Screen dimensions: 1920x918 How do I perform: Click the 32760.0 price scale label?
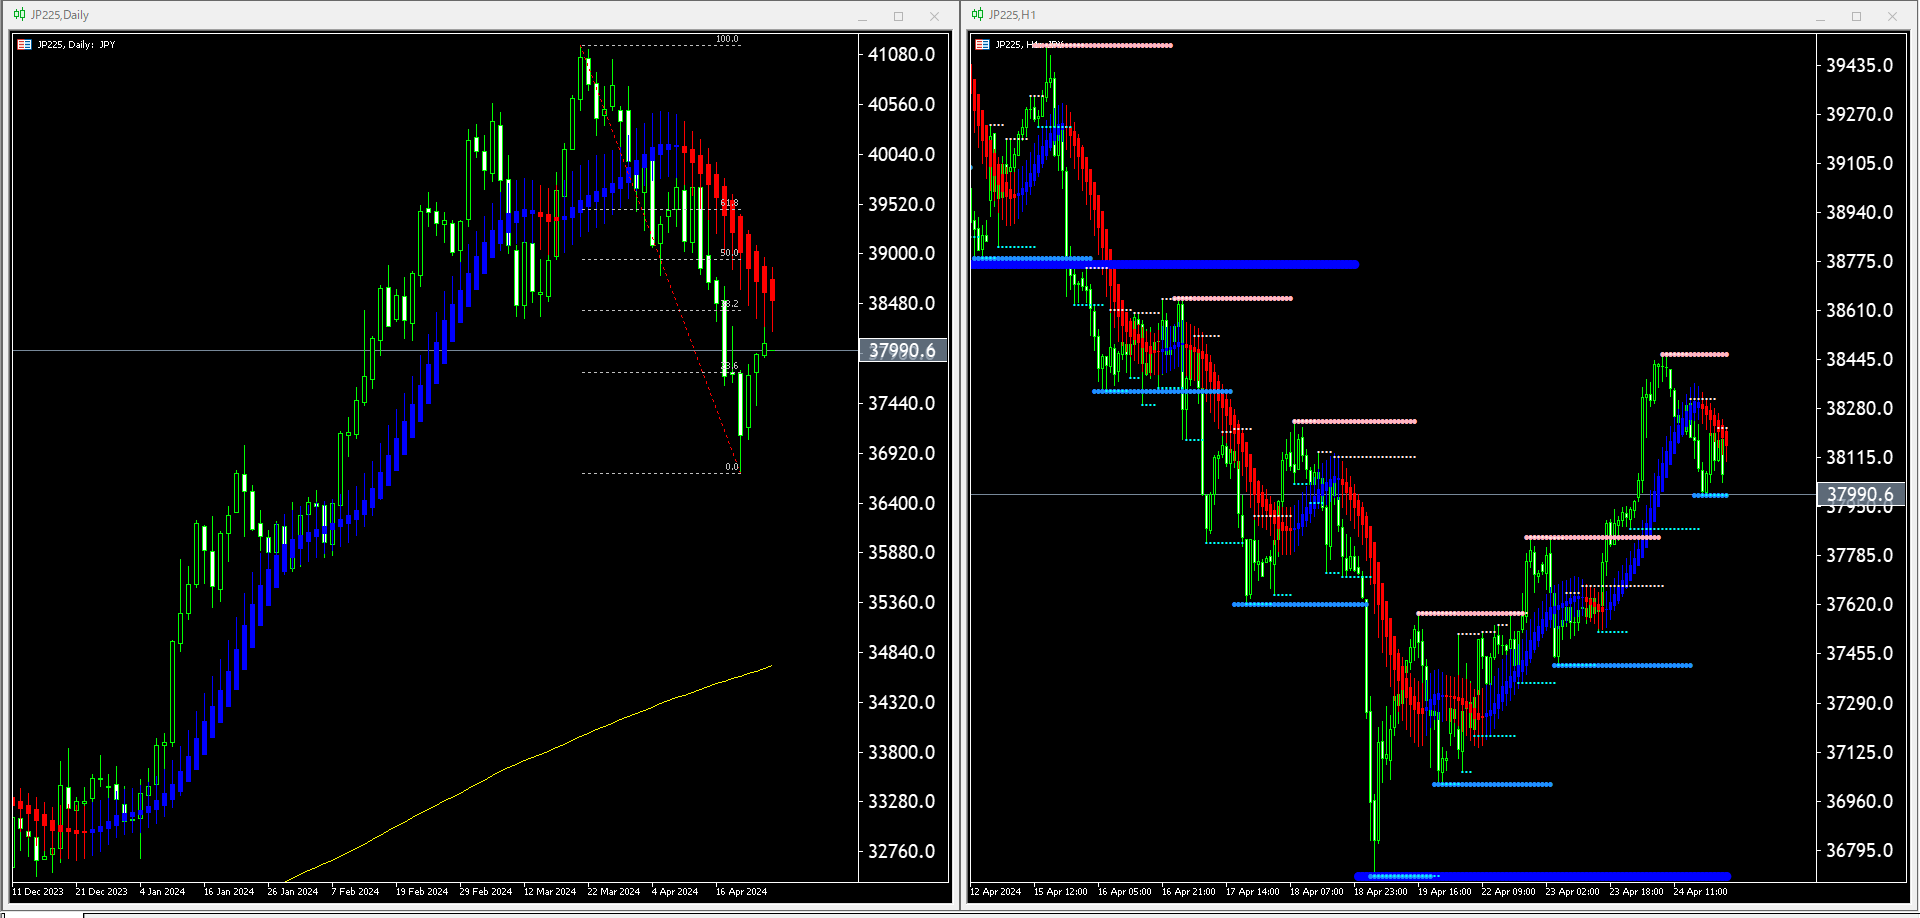(x=902, y=852)
